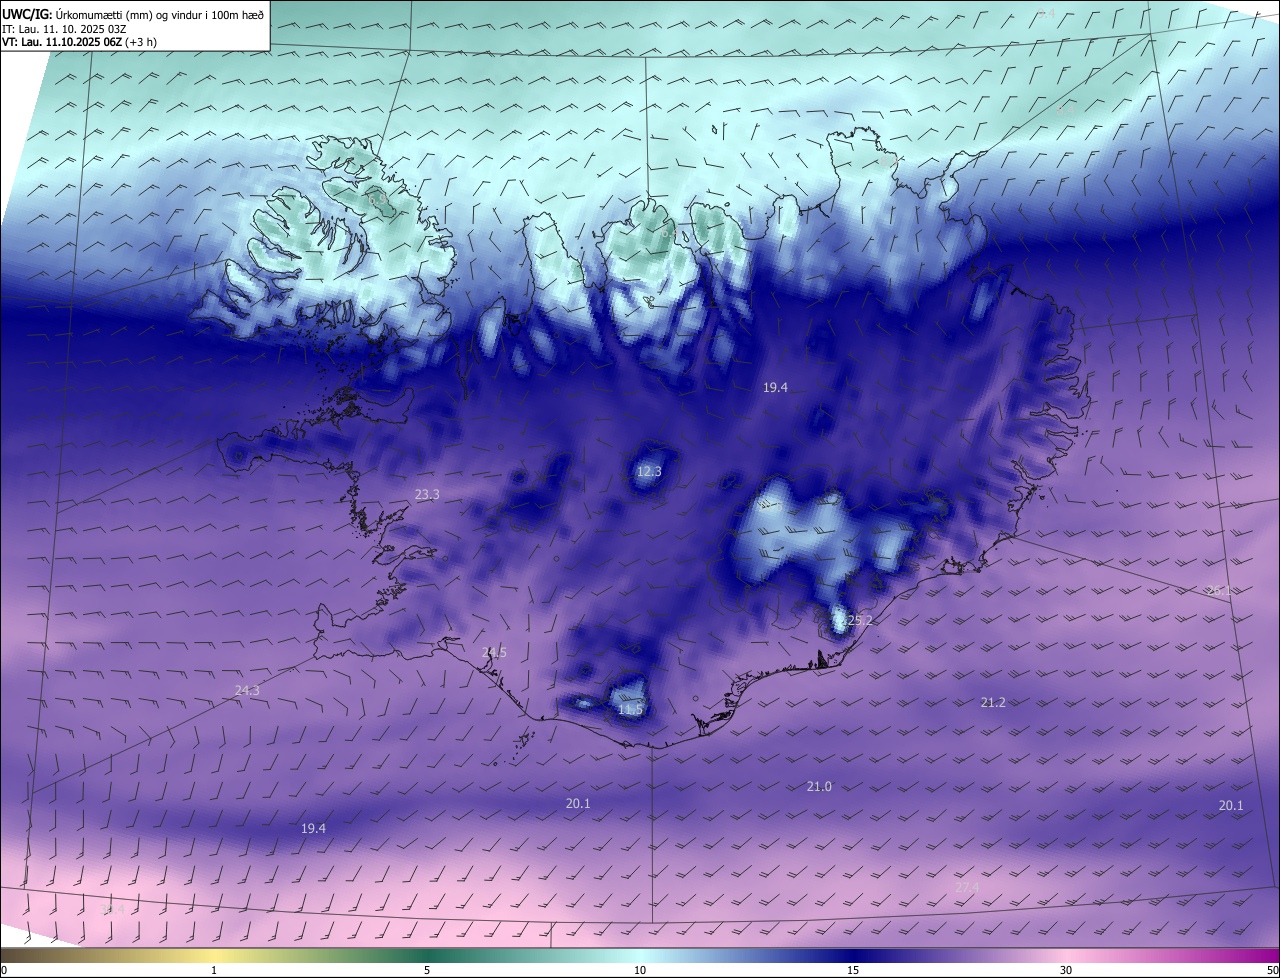Click the "15" tick on the color scale

pyautogui.click(x=853, y=970)
